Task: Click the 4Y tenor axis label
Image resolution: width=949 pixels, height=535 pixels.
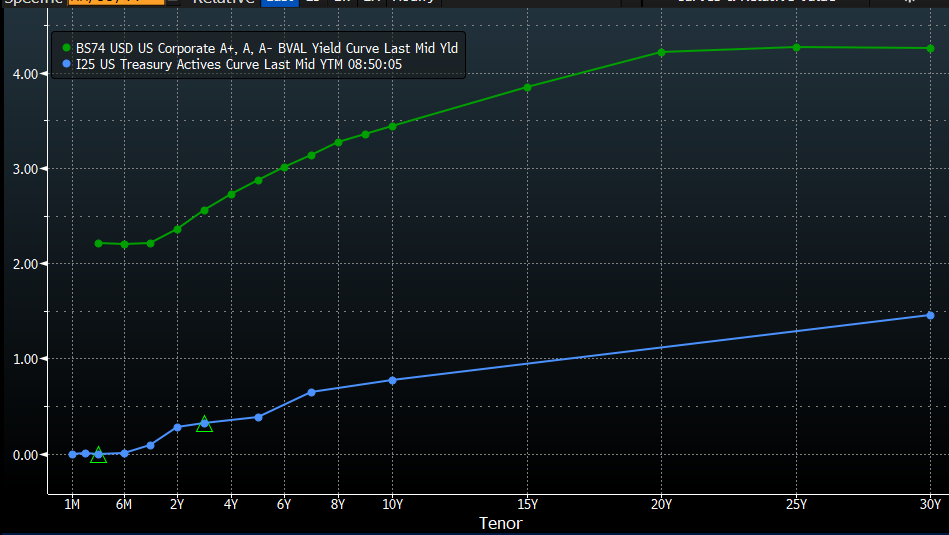Action: [231, 505]
